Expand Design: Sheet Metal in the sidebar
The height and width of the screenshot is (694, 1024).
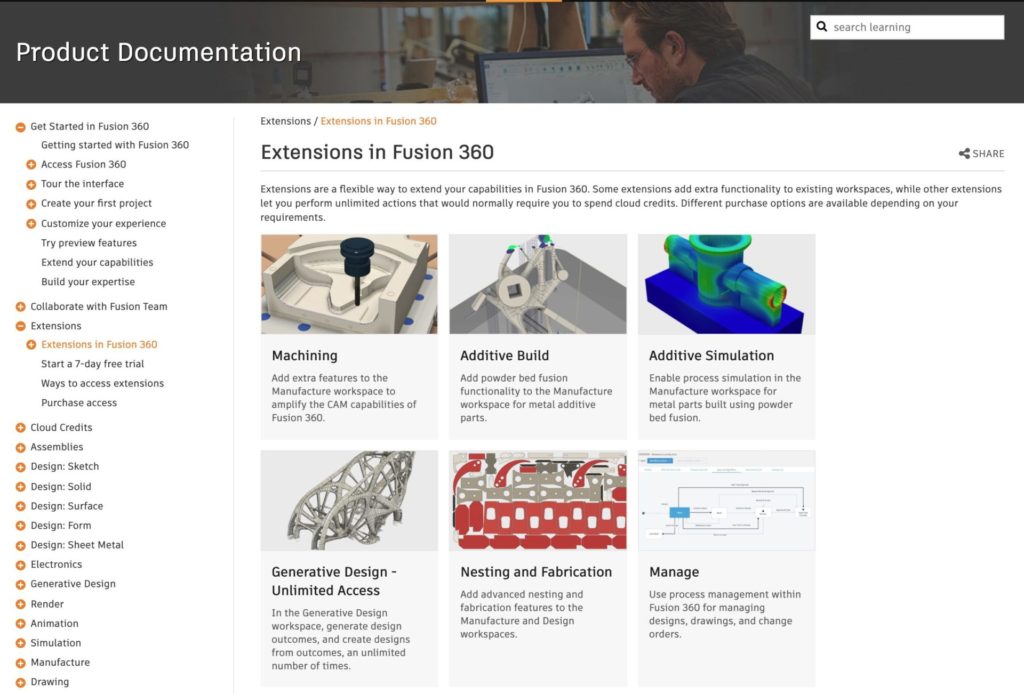[20, 544]
